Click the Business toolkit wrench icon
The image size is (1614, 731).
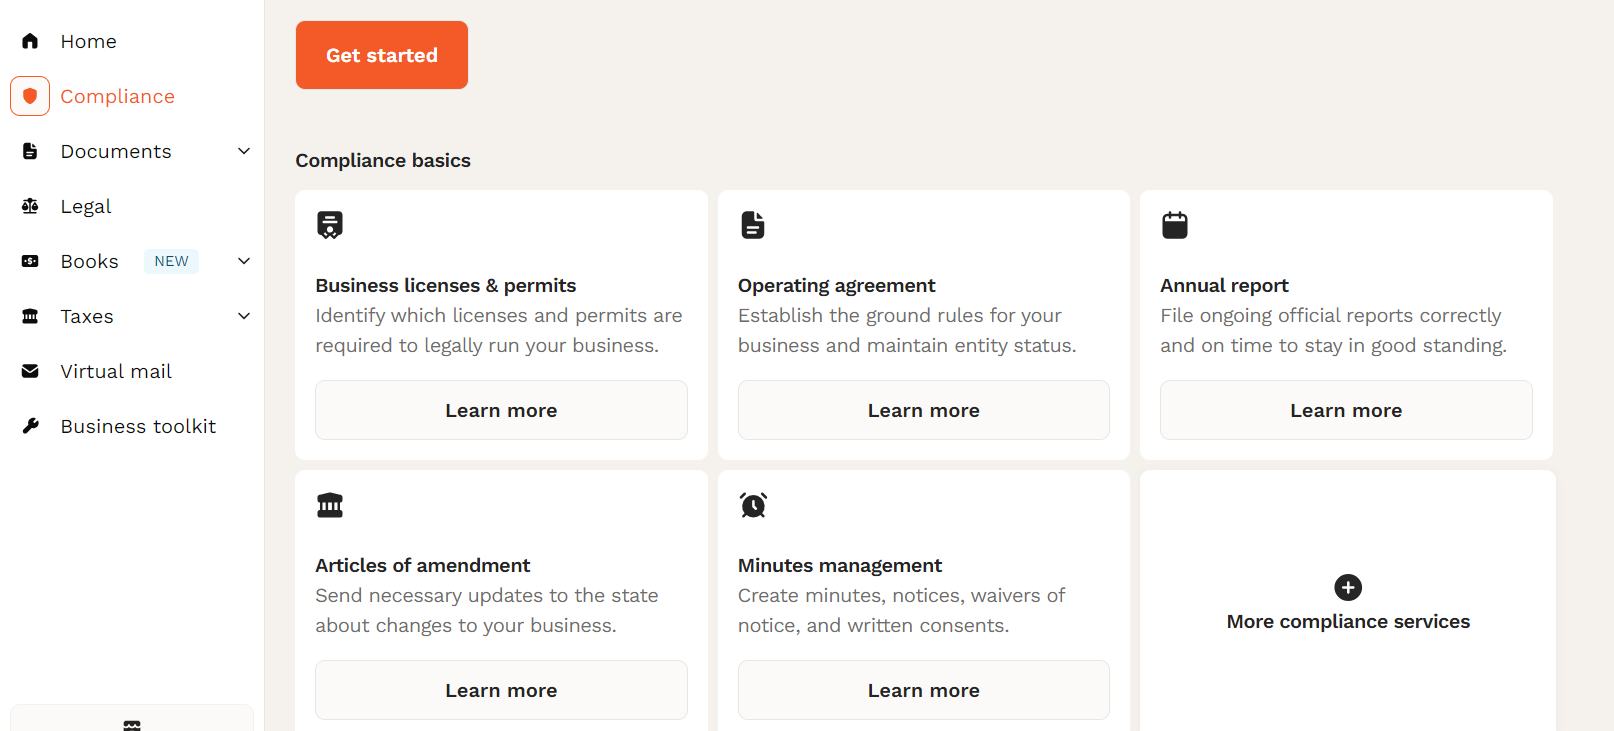click(30, 426)
